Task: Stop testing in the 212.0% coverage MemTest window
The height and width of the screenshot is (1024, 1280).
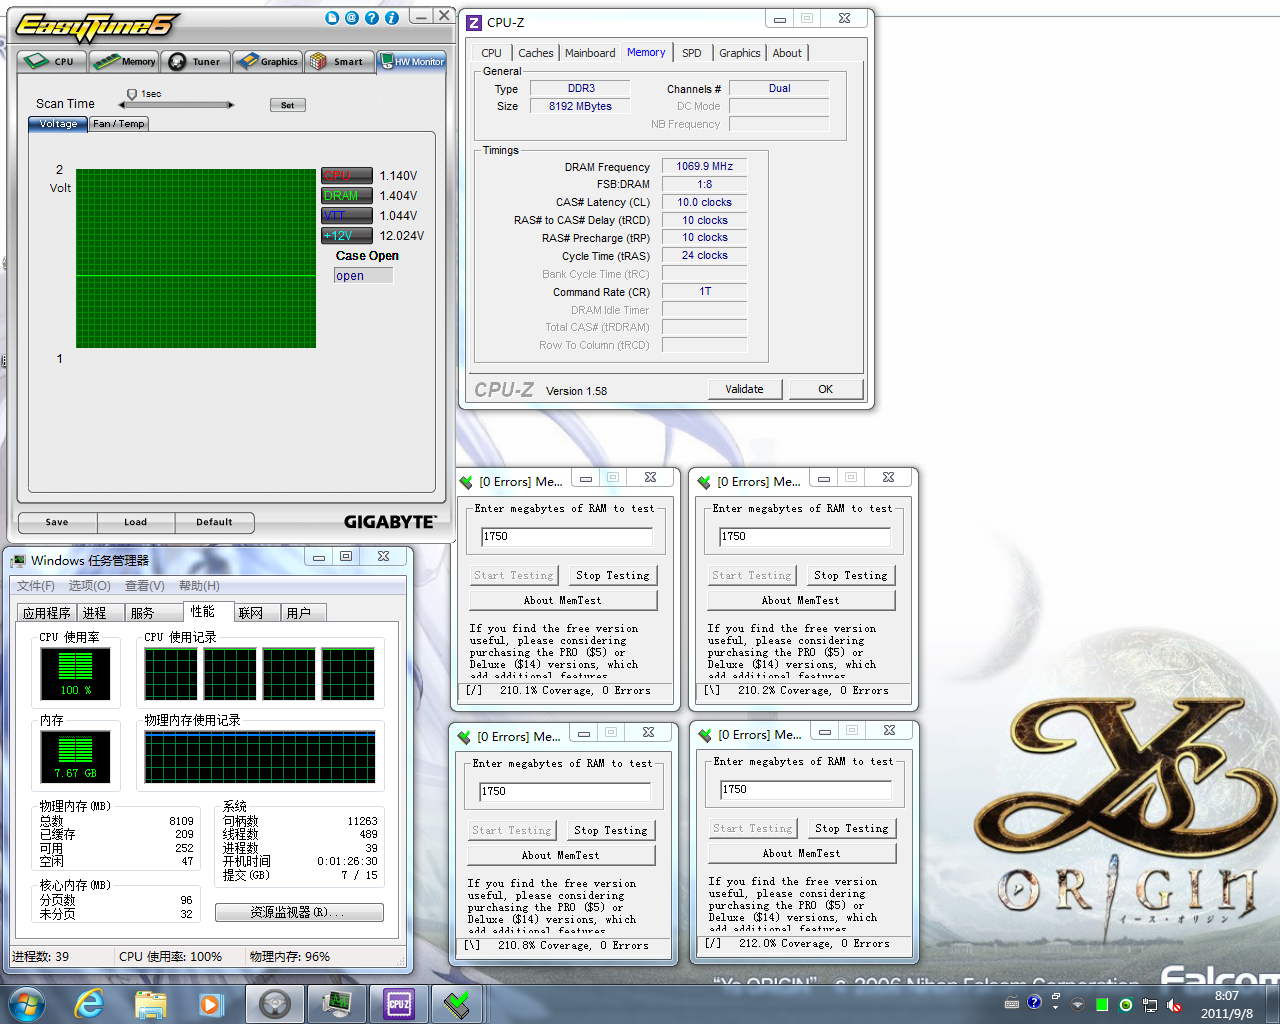Action: (x=851, y=828)
